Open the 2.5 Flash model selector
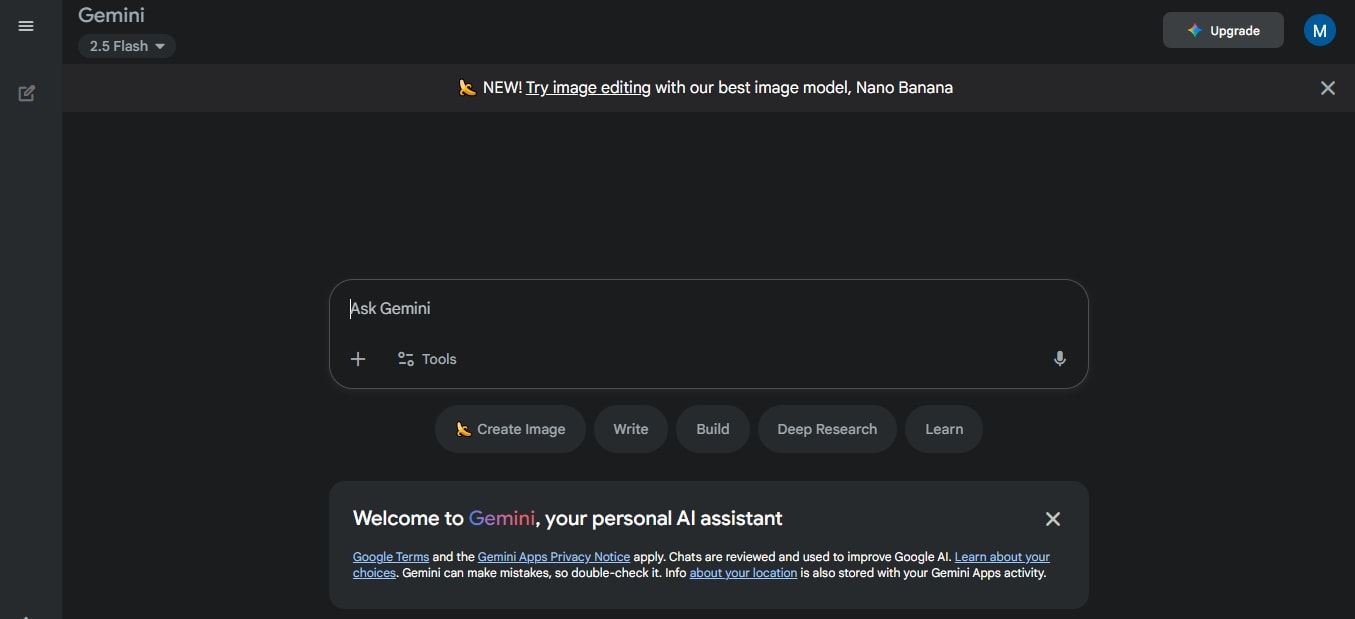Screen dimensions: 1355x619 click(127, 46)
